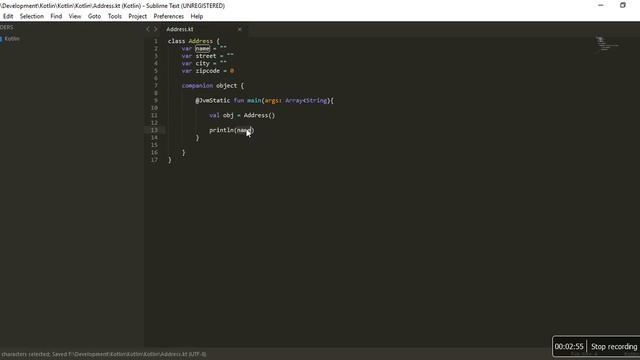
Task: Click the 00:02:55 recording timer
Action: pos(569,347)
